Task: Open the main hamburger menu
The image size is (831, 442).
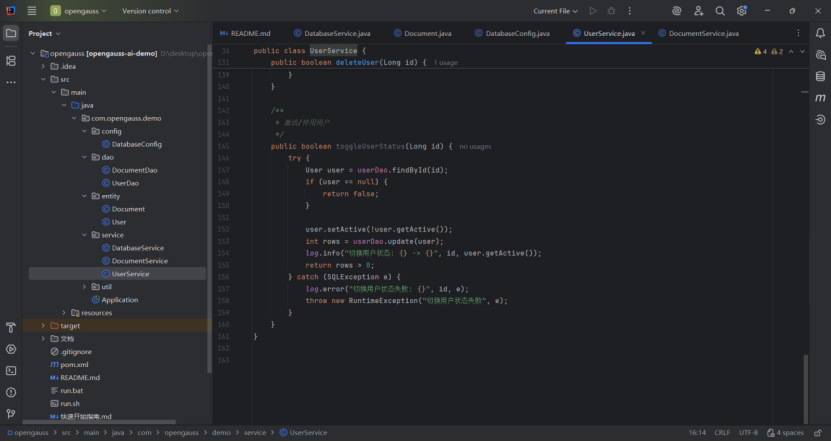Action: pyautogui.click(x=32, y=11)
